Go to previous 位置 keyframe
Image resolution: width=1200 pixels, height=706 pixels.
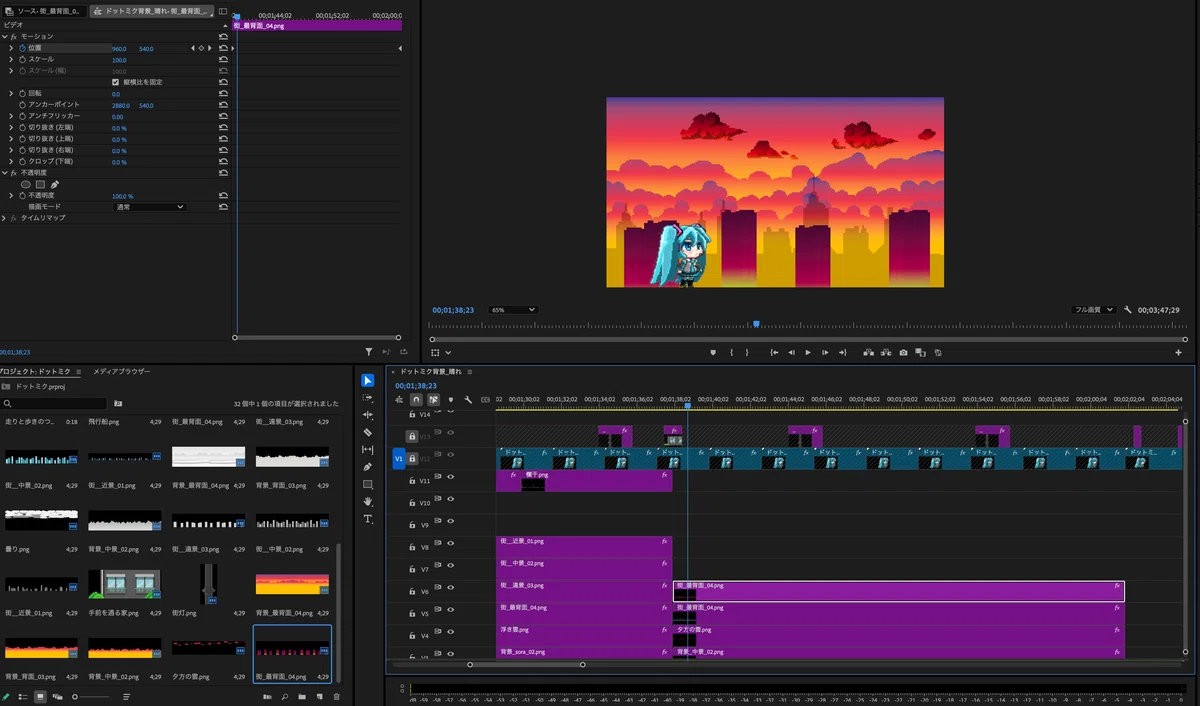click(x=193, y=48)
